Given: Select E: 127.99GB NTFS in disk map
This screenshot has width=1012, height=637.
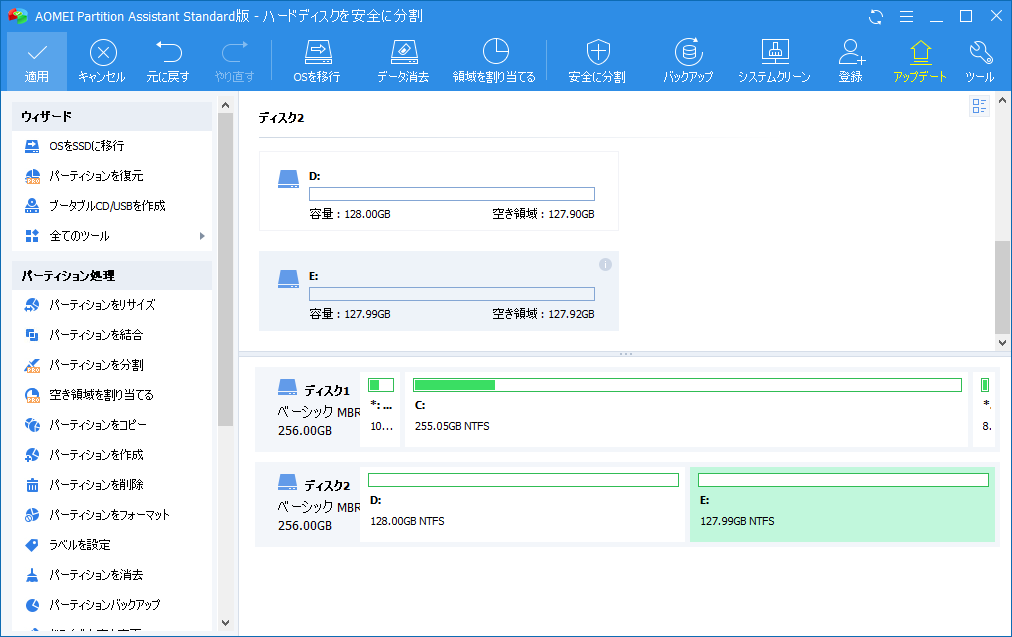Looking at the screenshot, I should 842,504.
